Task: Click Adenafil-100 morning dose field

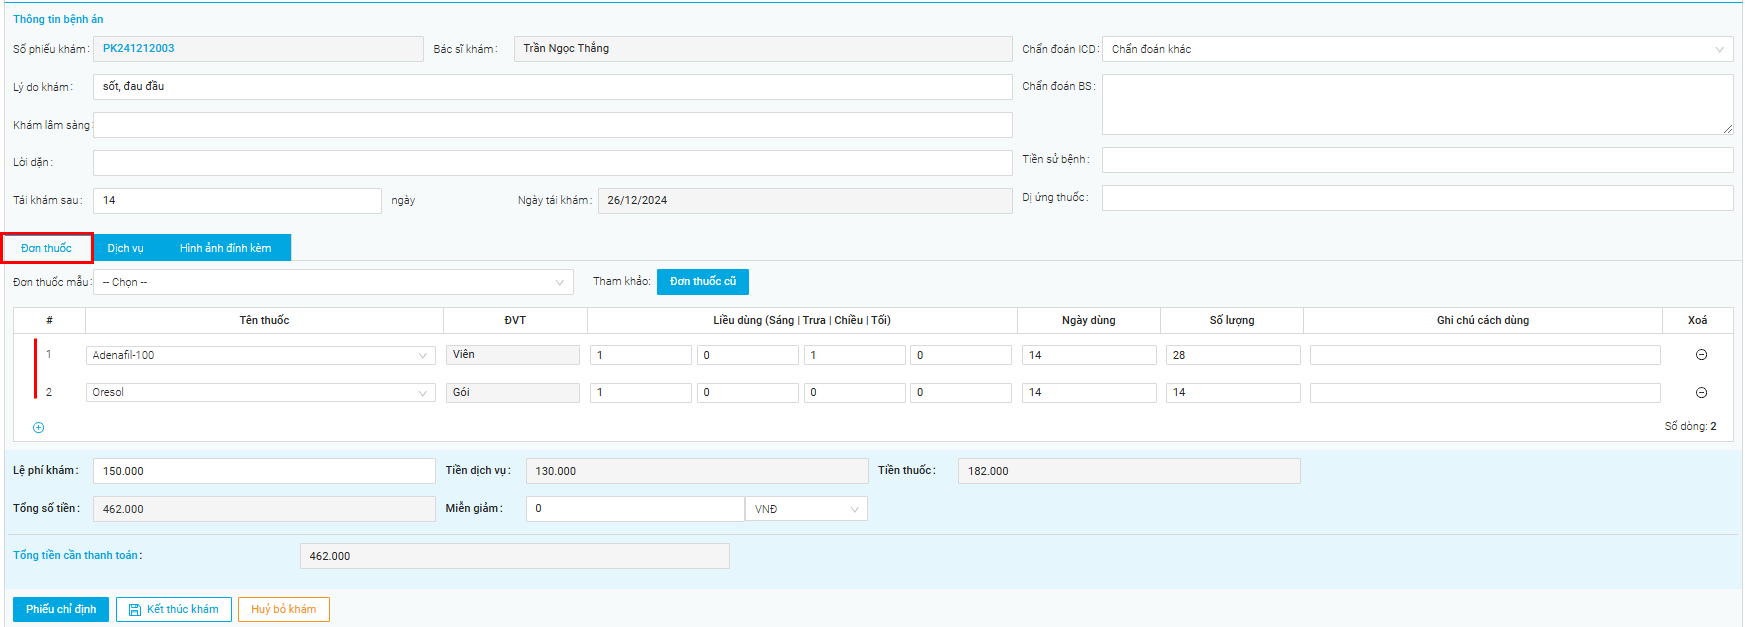Action: 641,355
